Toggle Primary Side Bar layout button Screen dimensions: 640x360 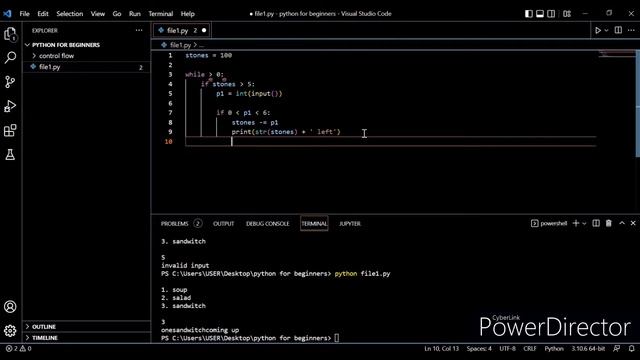(529, 14)
